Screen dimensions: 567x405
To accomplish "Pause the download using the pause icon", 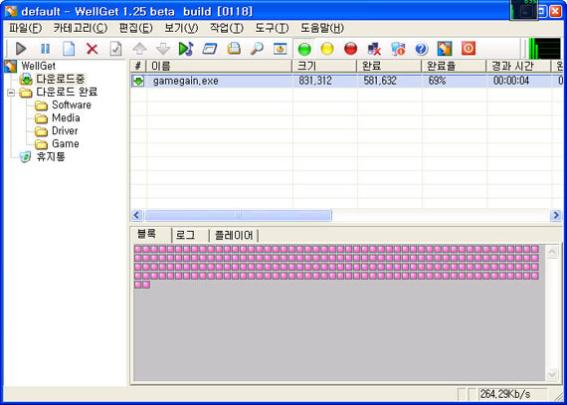I will (x=45, y=49).
